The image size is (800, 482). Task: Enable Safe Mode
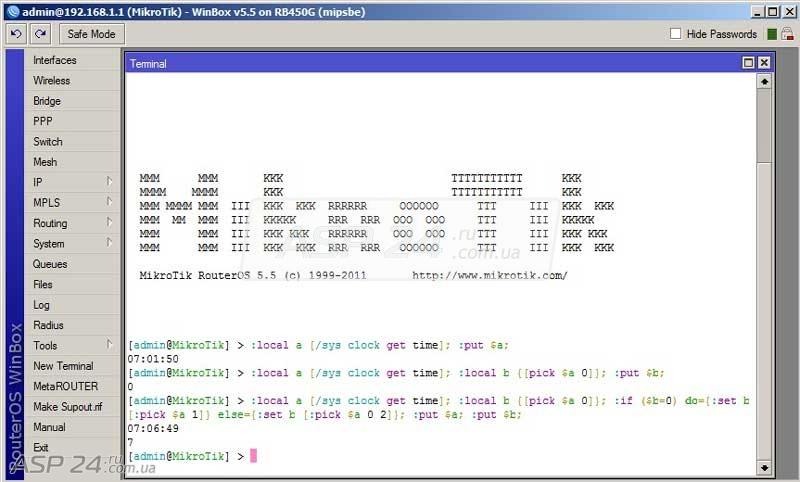[91, 34]
